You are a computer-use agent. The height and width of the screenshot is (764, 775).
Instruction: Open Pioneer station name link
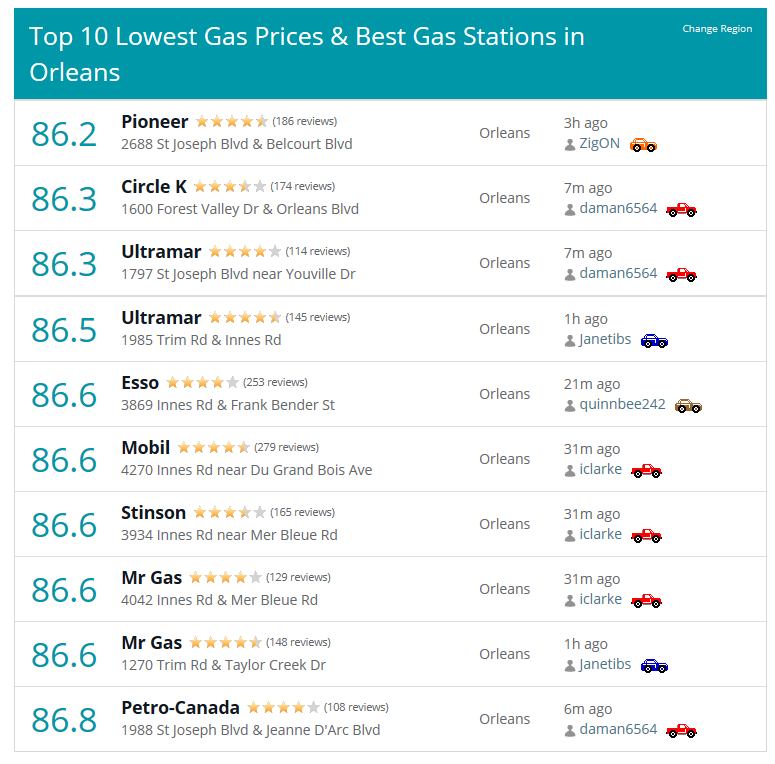(x=155, y=122)
